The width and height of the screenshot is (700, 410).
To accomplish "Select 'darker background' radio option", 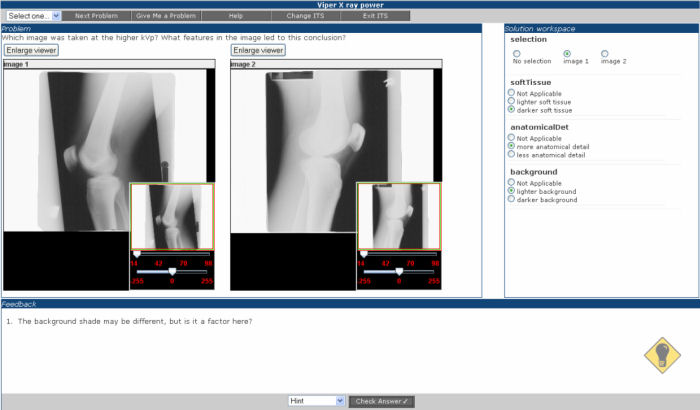I will [x=512, y=199].
